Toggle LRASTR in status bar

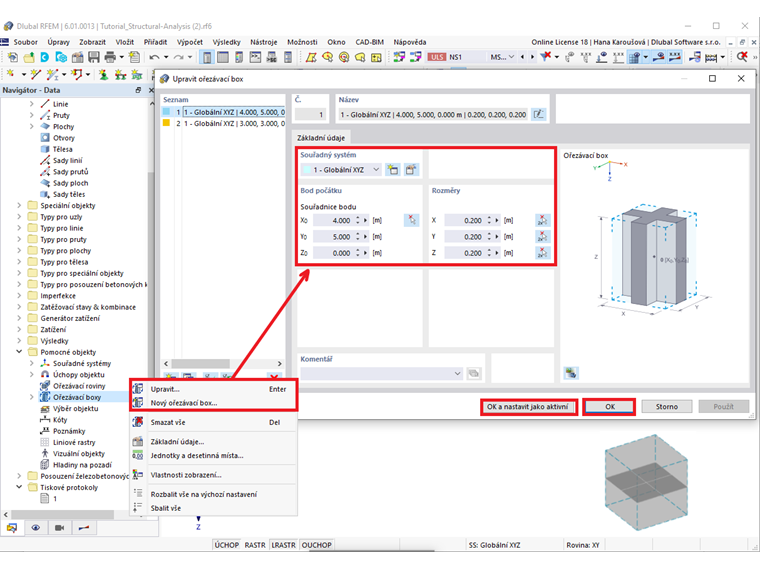(x=284, y=545)
